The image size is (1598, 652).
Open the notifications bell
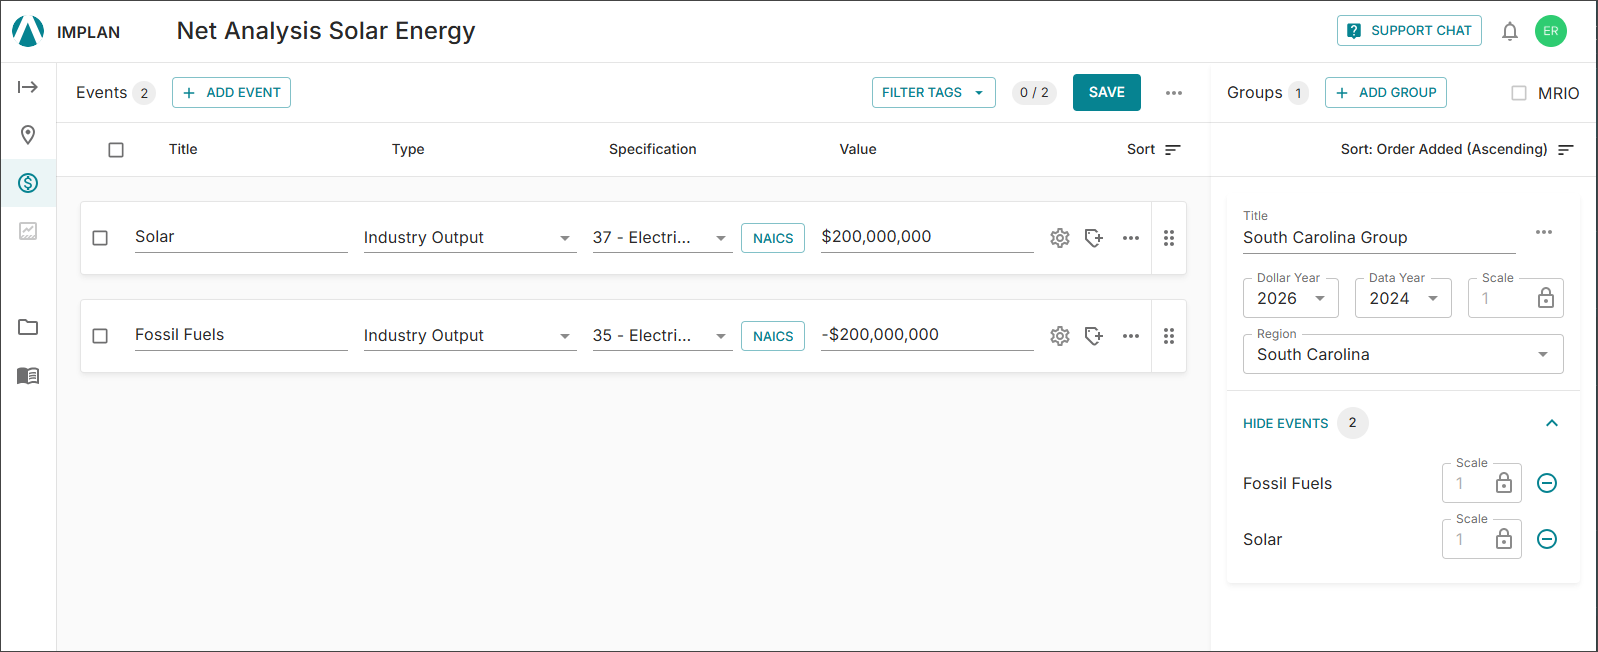tap(1510, 31)
